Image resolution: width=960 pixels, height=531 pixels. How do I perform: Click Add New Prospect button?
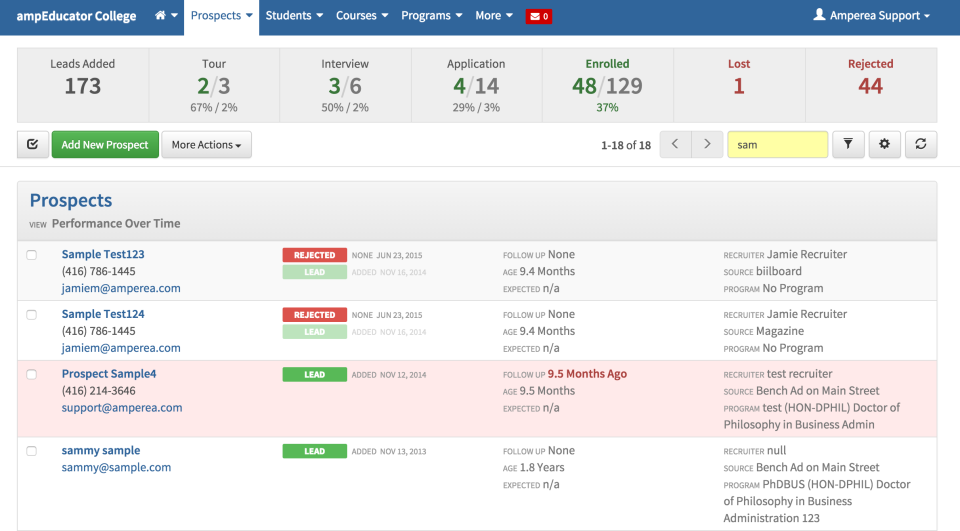point(105,145)
